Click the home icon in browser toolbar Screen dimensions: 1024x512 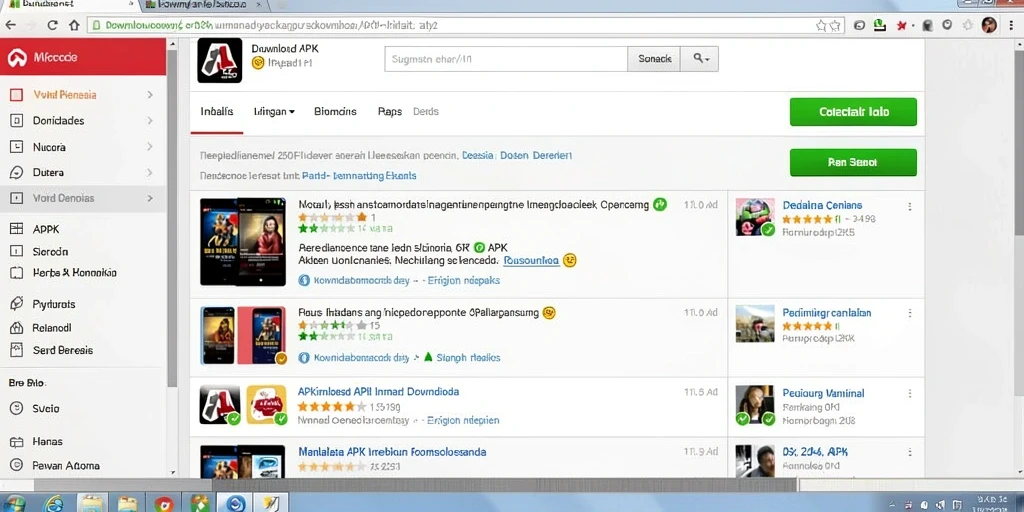tap(74, 25)
